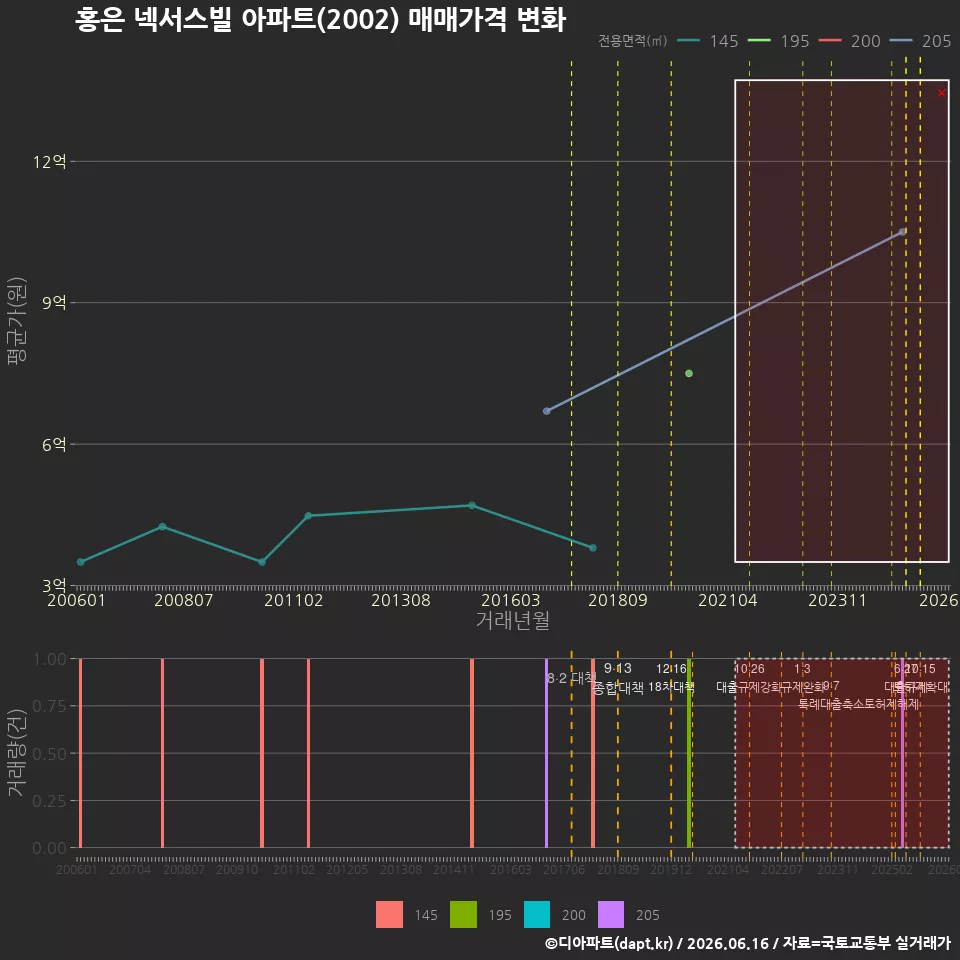The width and height of the screenshot is (960, 960).
Task: Toggle the 205 series in top legend
Action: pyautogui.click(x=920, y=41)
